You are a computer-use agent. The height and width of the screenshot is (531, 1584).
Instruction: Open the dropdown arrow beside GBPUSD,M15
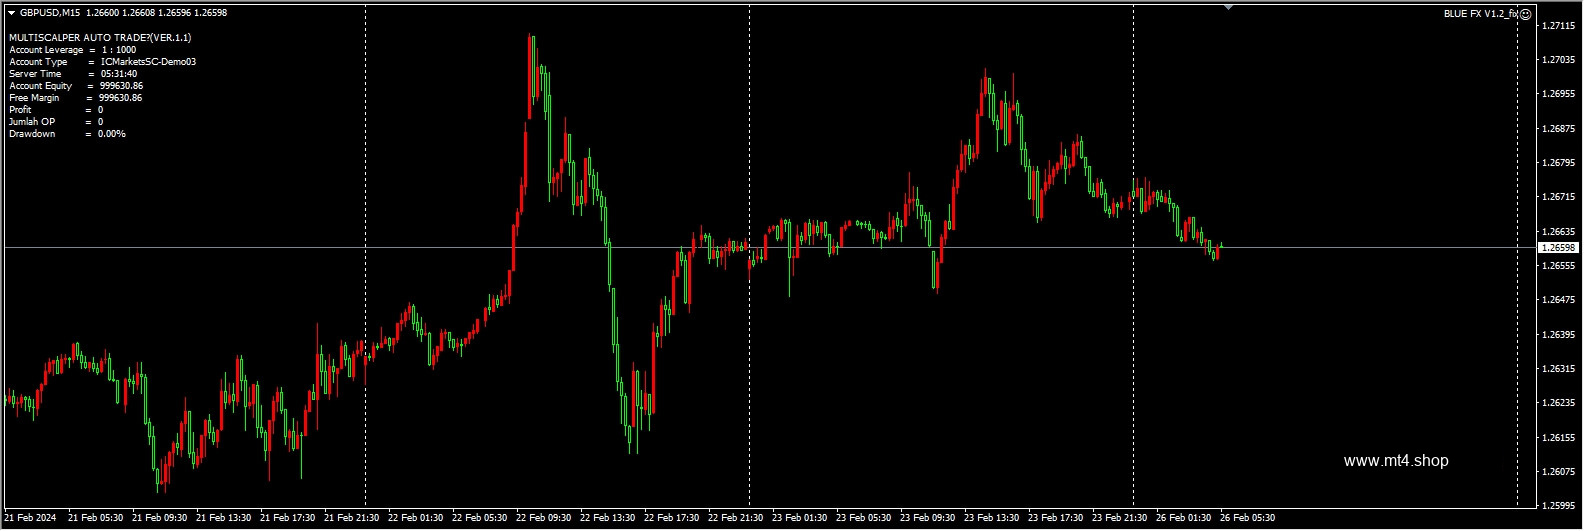11,13
